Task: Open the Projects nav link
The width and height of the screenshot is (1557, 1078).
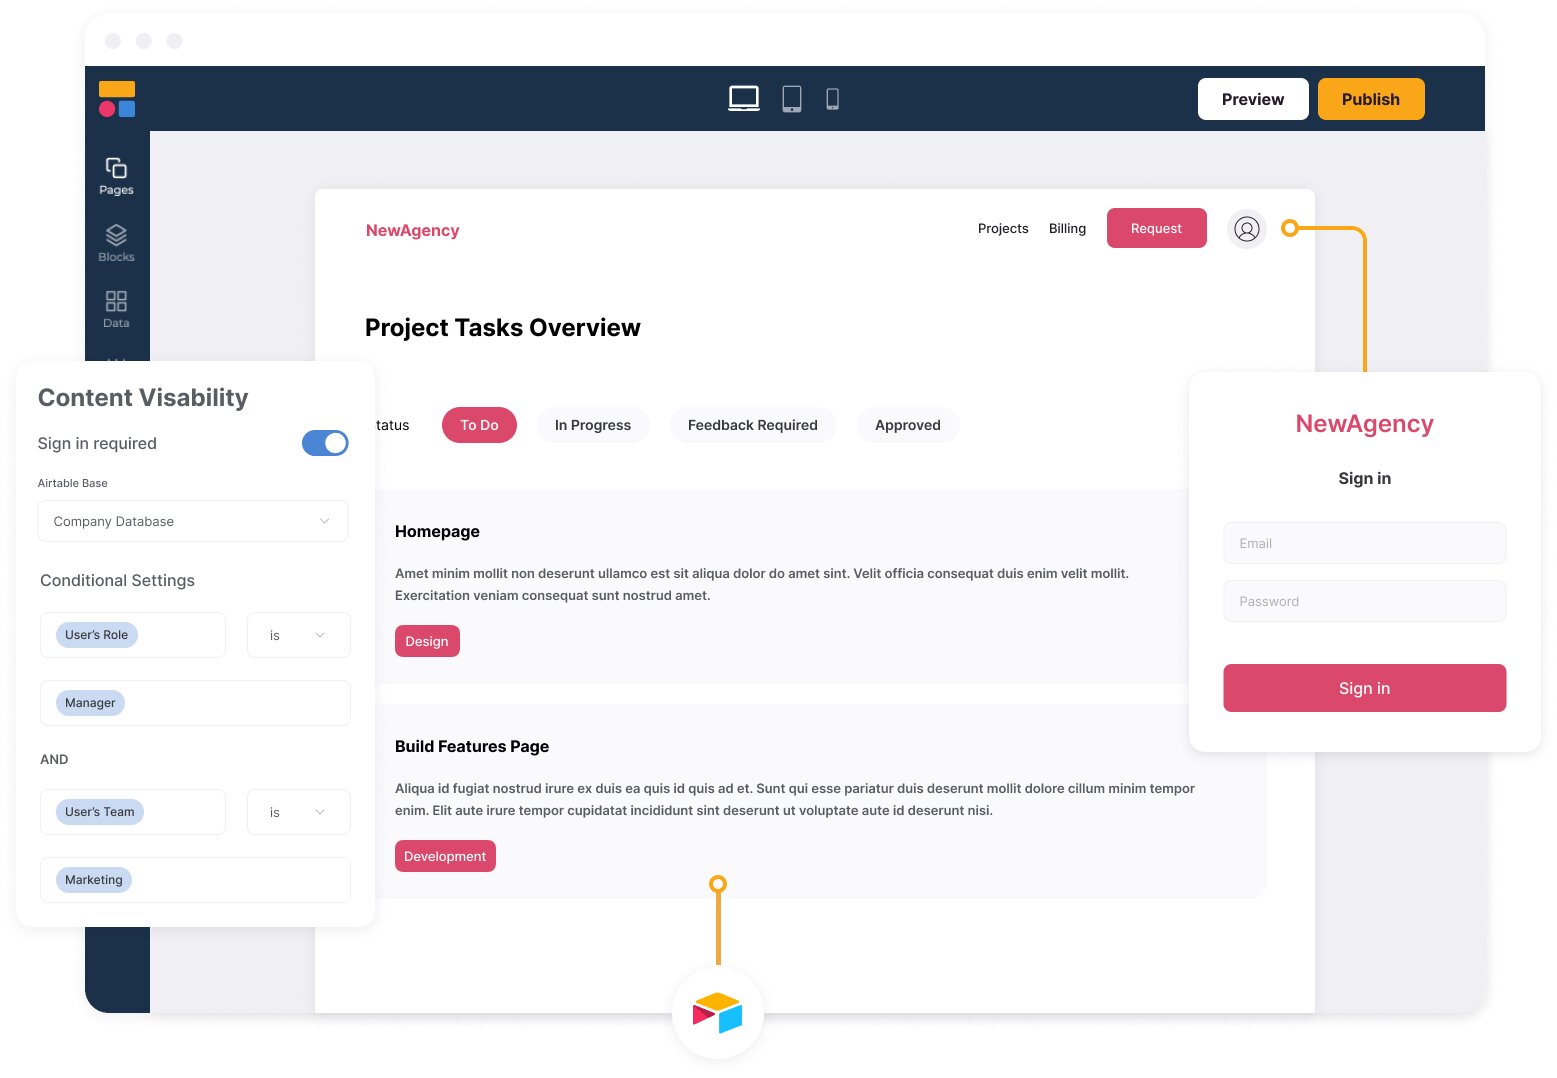Action: point(1003,228)
